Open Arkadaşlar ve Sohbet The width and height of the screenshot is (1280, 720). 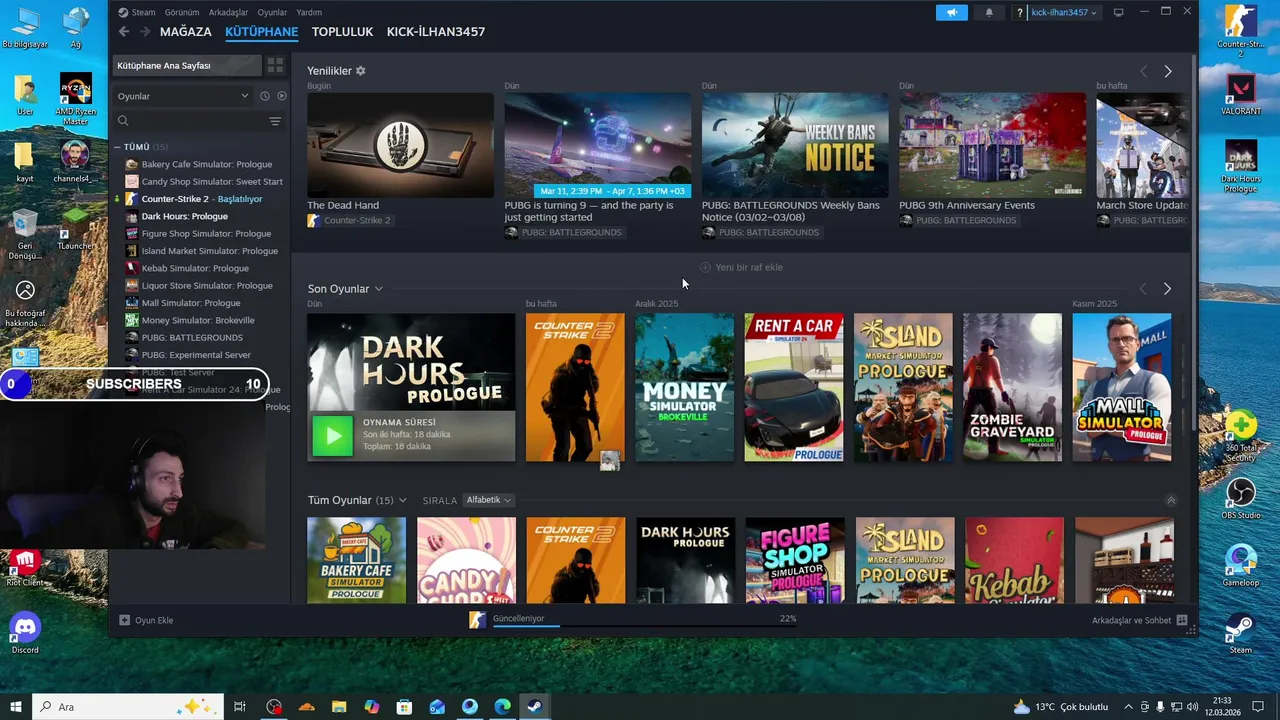pyautogui.click(x=1139, y=620)
